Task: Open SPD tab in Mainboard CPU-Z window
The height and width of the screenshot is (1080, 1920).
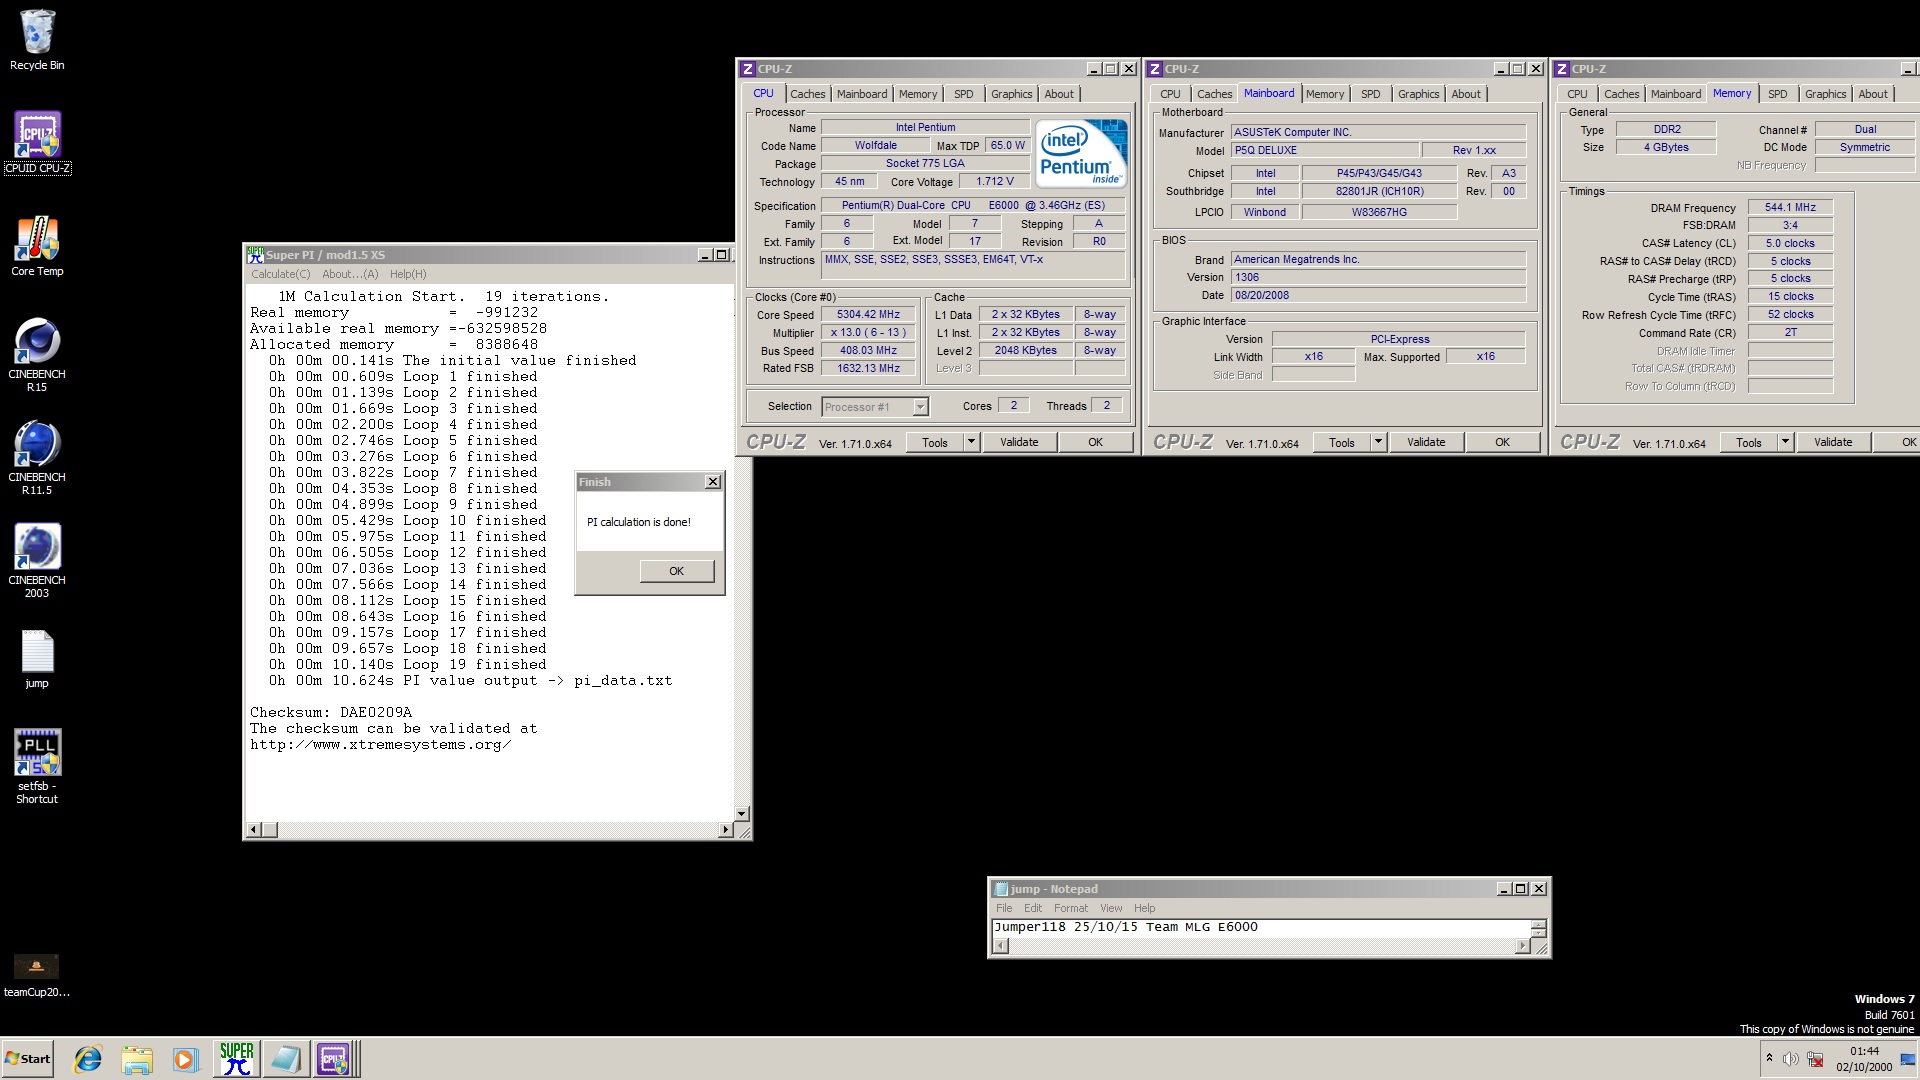Action: click(1370, 94)
